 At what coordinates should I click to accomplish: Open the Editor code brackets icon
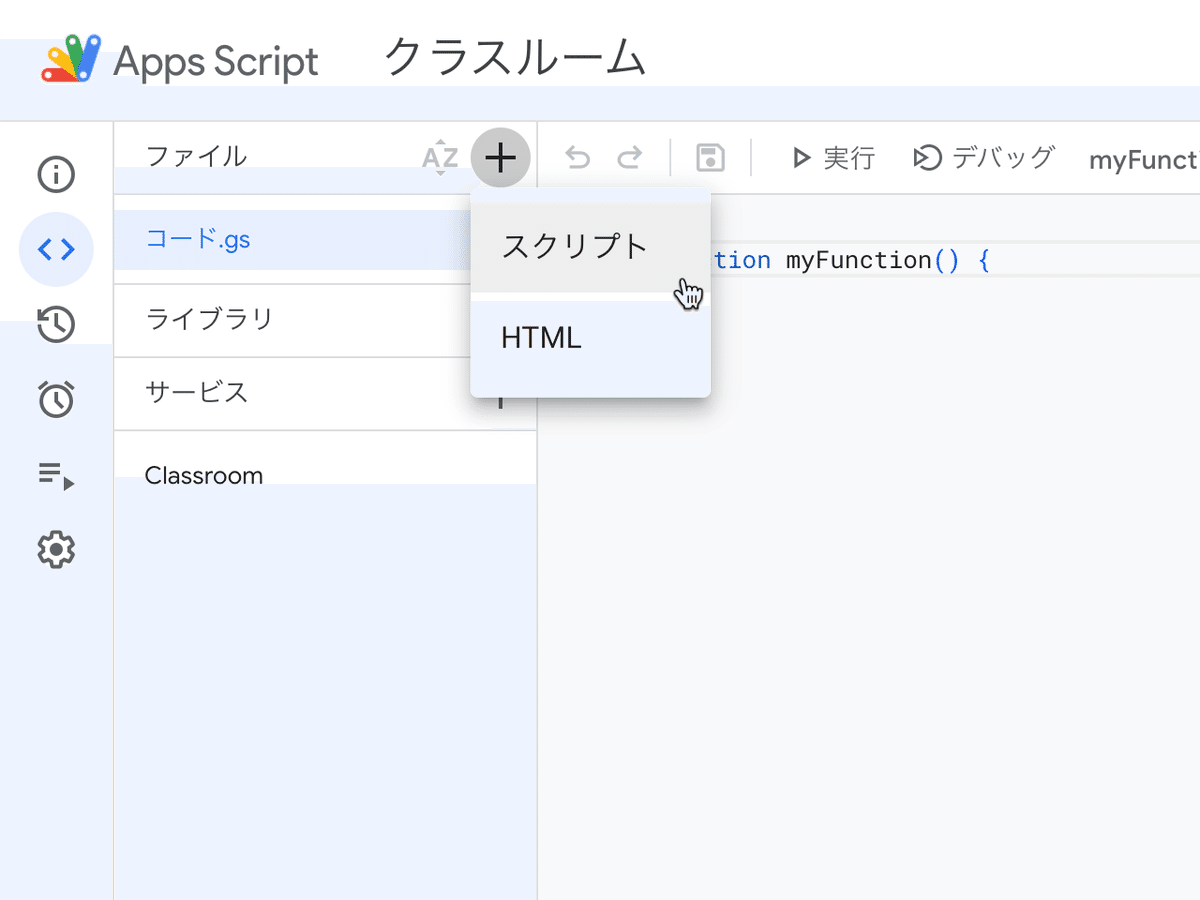click(56, 249)
